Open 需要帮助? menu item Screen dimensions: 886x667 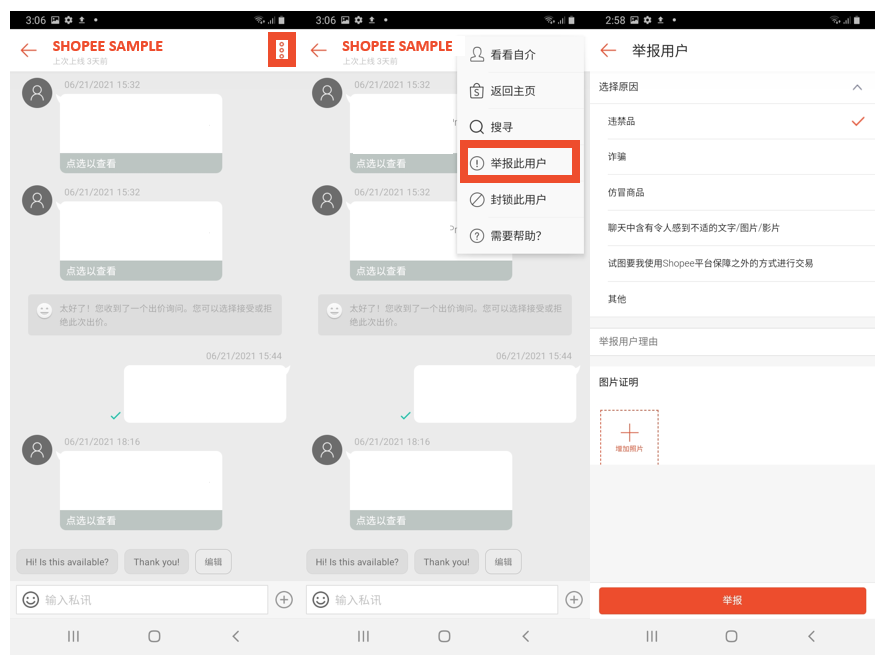coord(520,236)
